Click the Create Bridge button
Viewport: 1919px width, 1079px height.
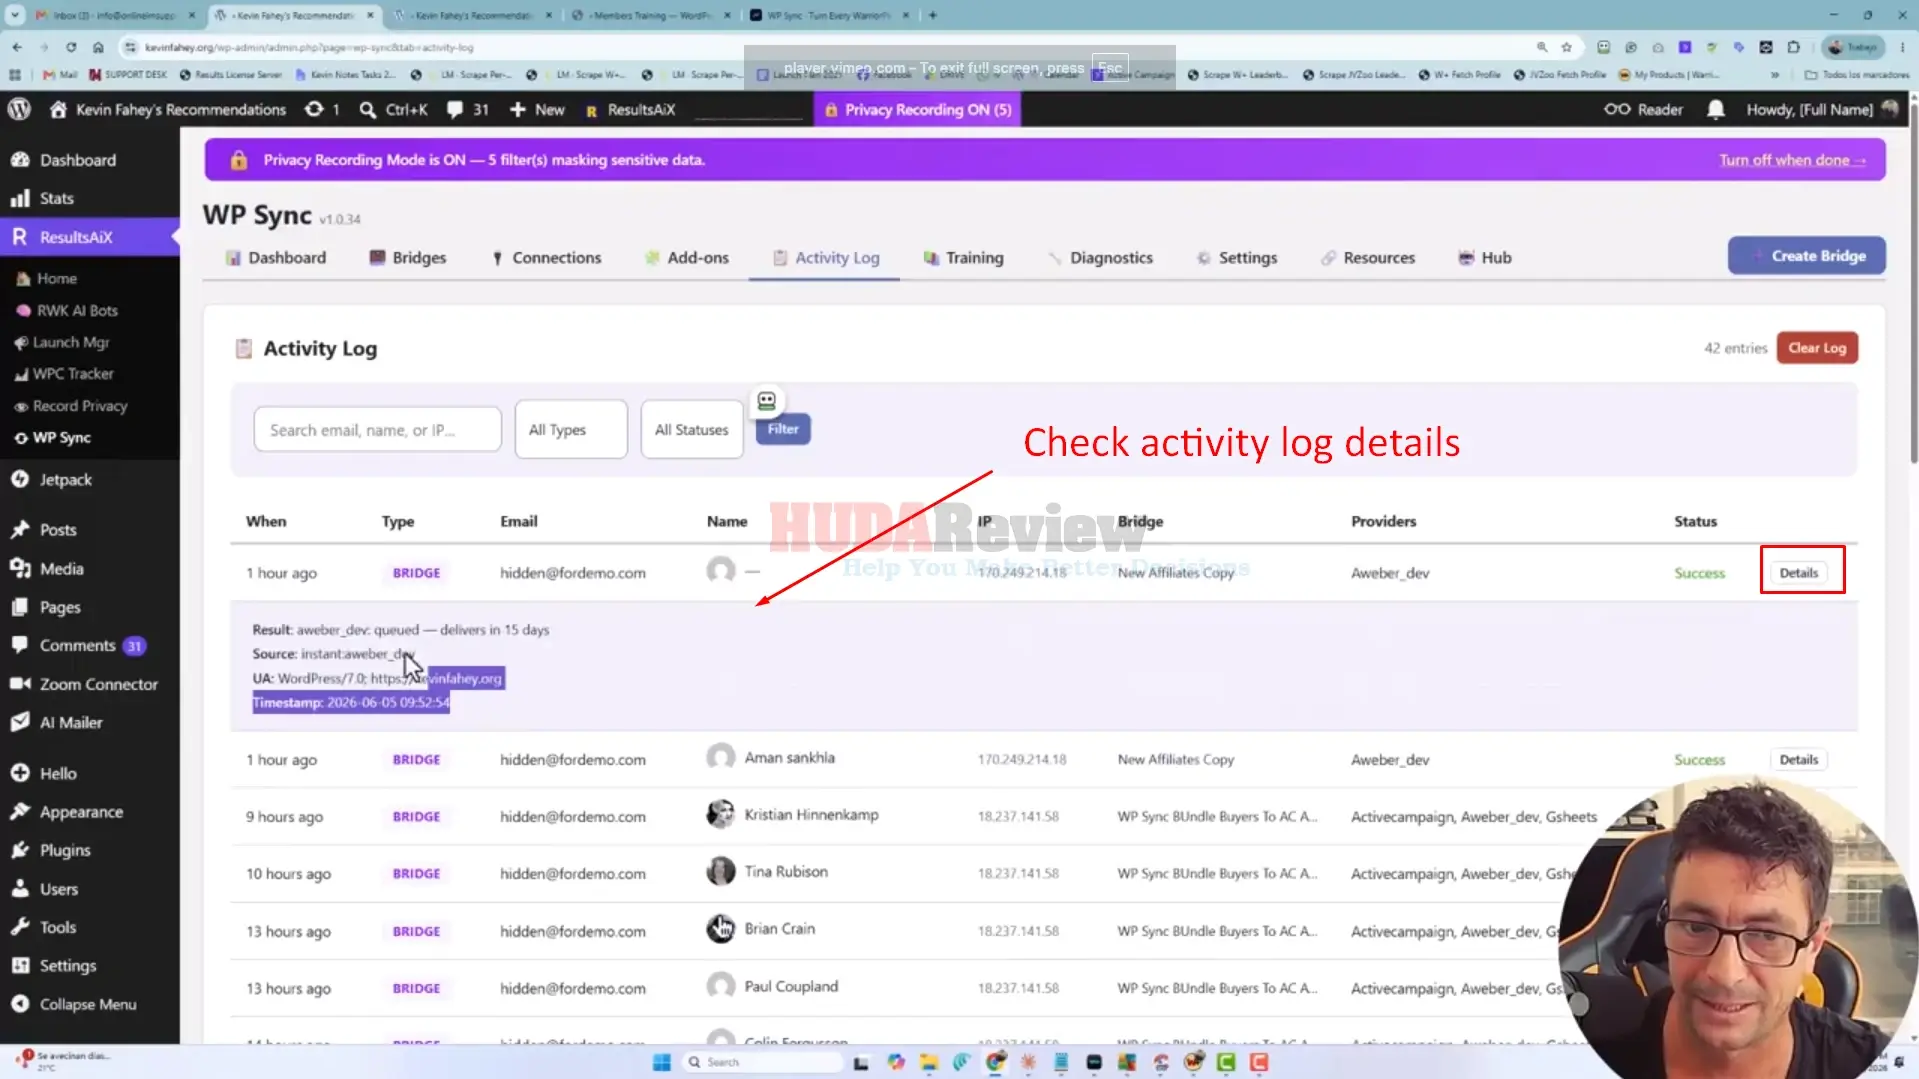(x=1806, y=256)
